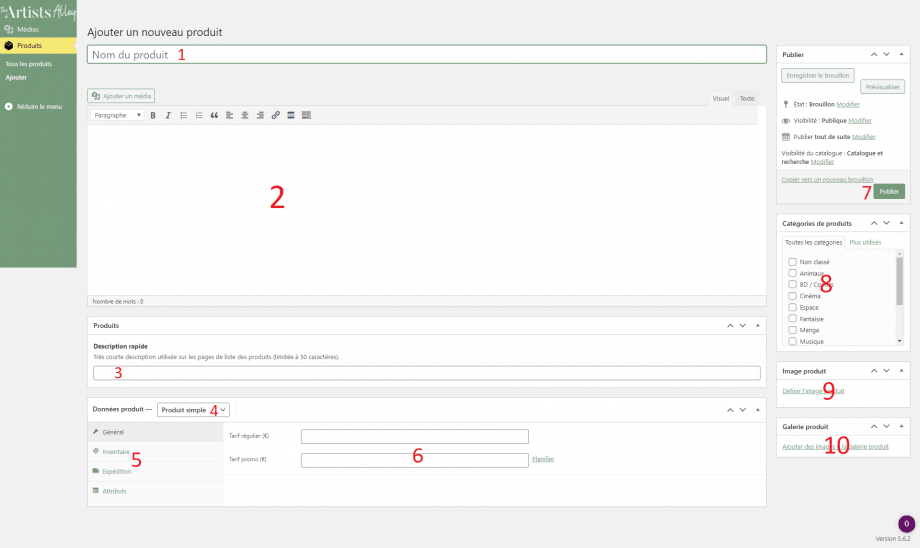Click the Tarif régulier input field
This screenshot has height=548, width=920.
click(x=415, y=437)
